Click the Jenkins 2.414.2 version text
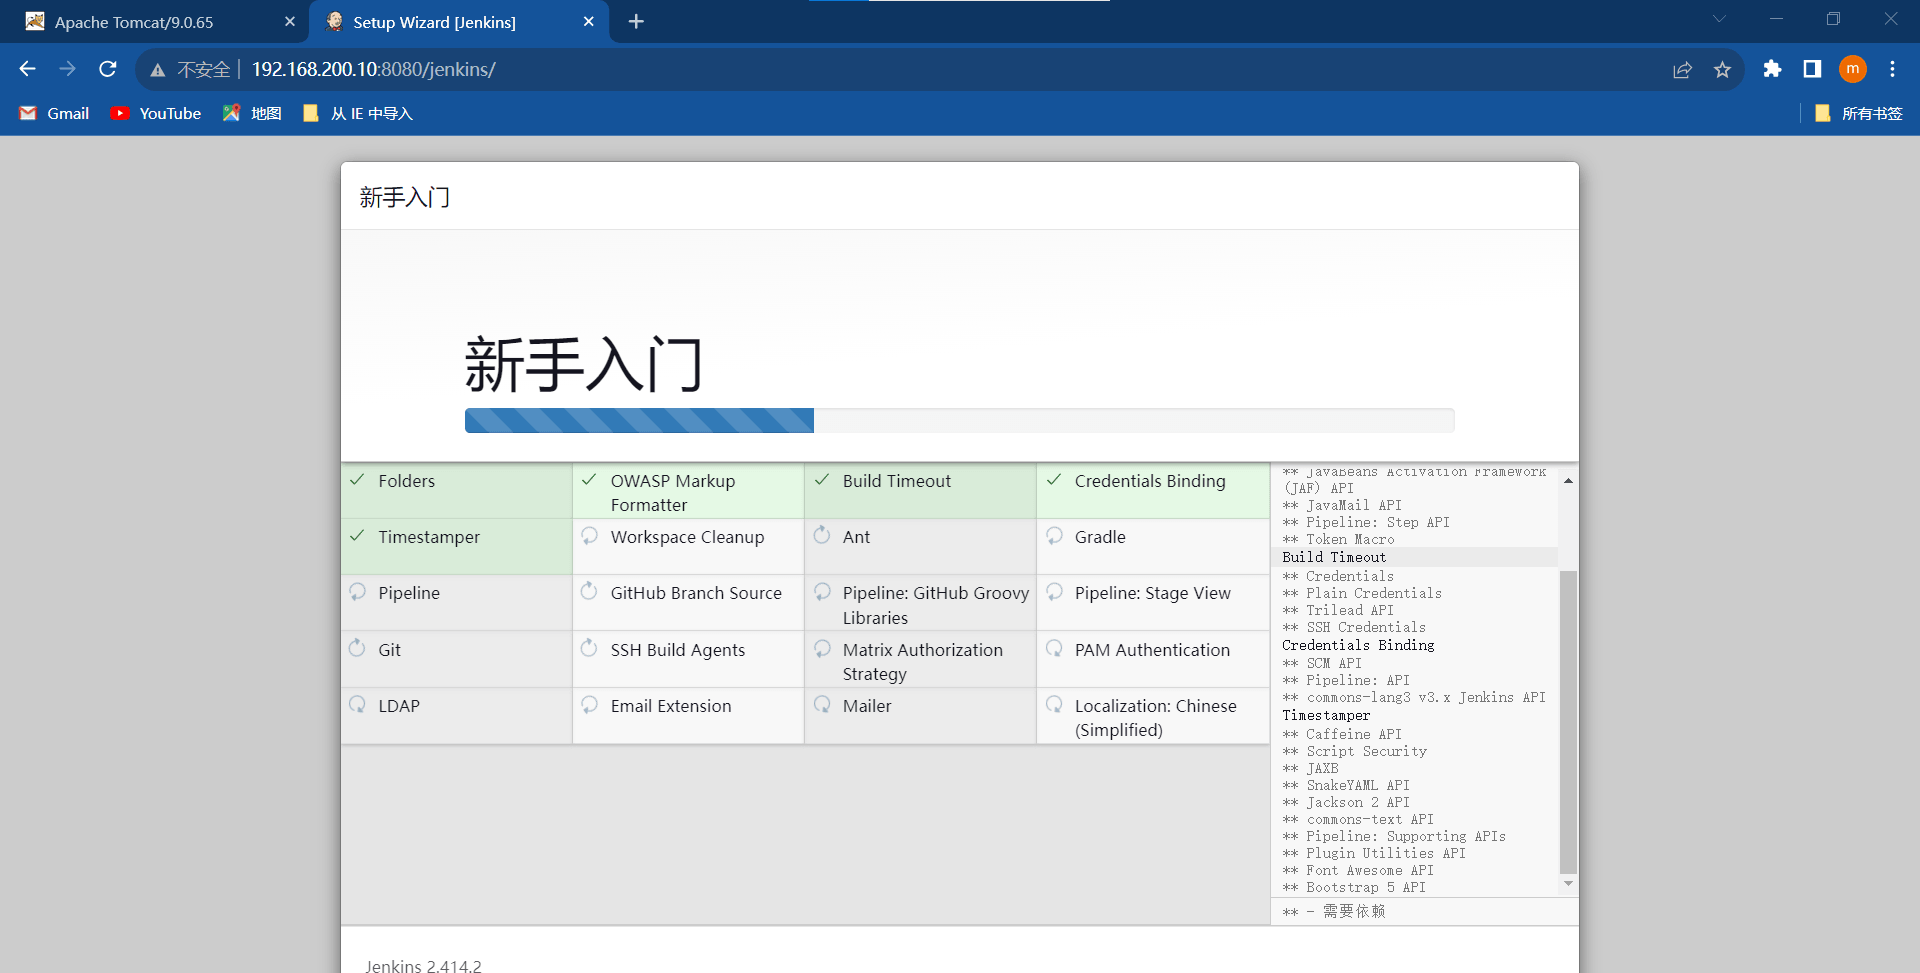This screenshot has height=973, width=1920. (x=423, y=966)
